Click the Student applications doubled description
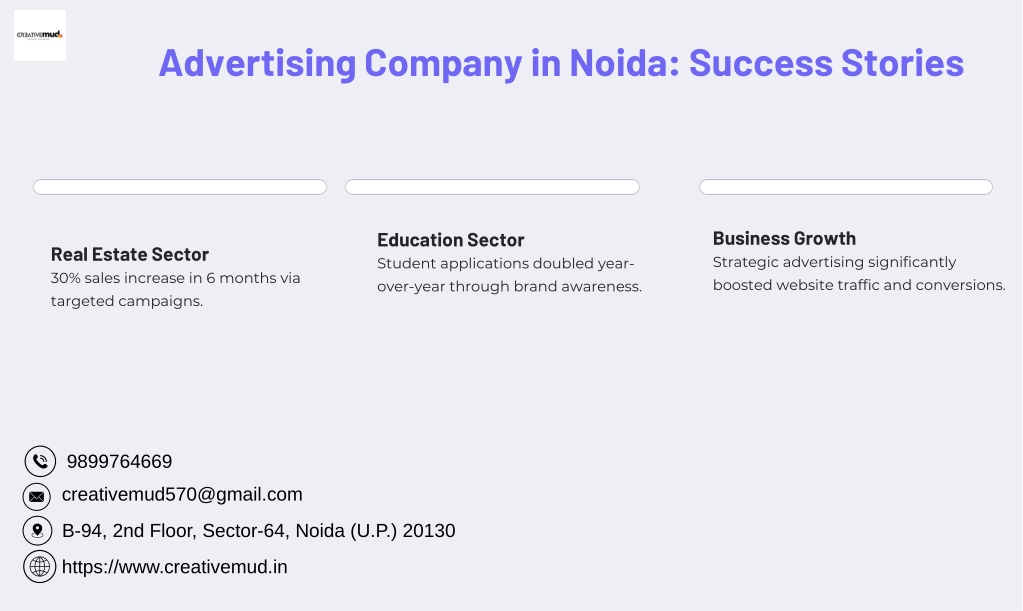This screenshot has width=1023, height=611. pos(510,275)
